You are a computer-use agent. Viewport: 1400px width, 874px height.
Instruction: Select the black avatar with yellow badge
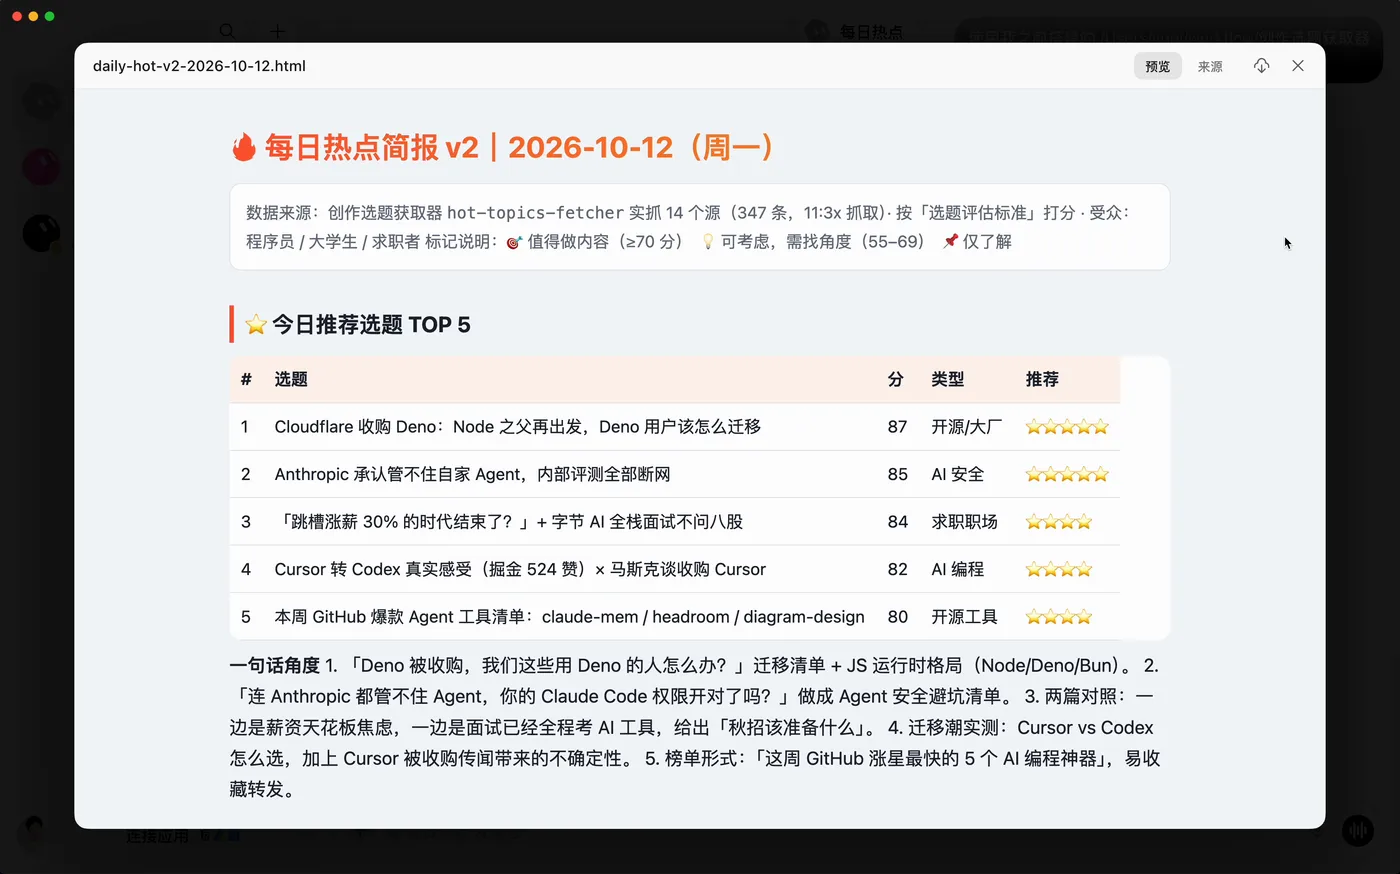tap(41, 233)
